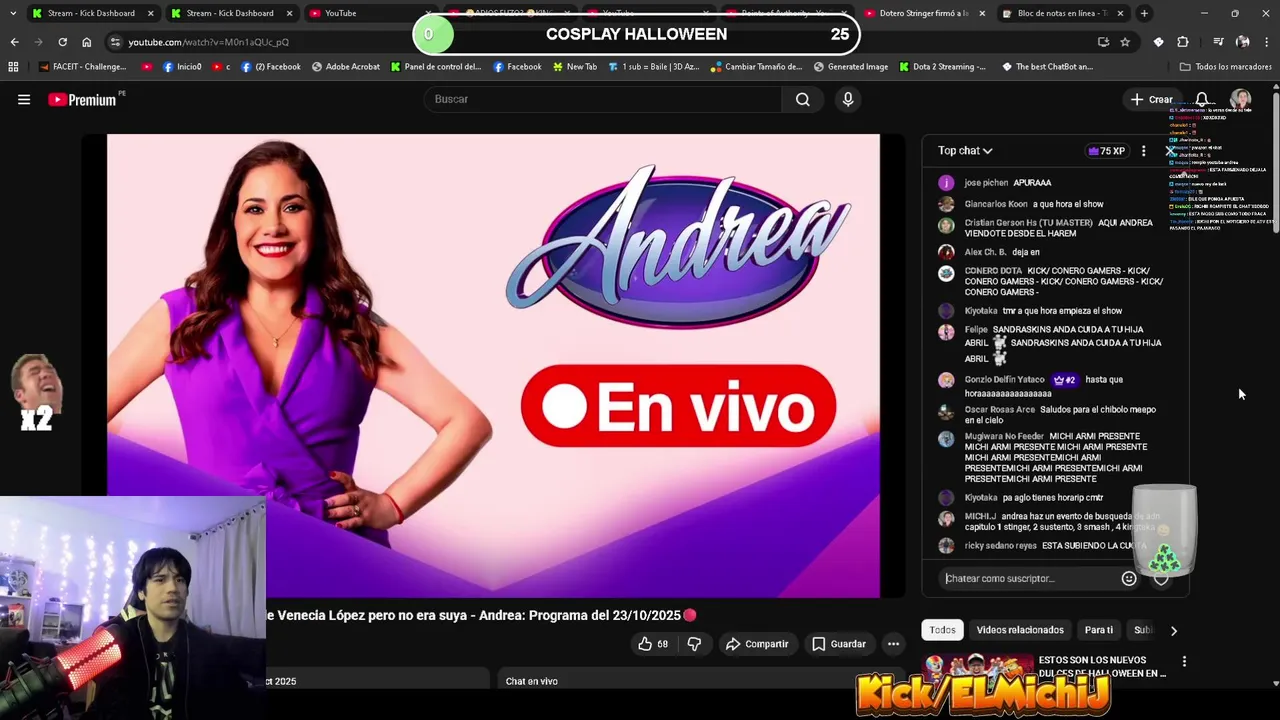Select the Para ti chip
The image size is (1280, 720).
pyautogui.click(x=1099, y=630)
